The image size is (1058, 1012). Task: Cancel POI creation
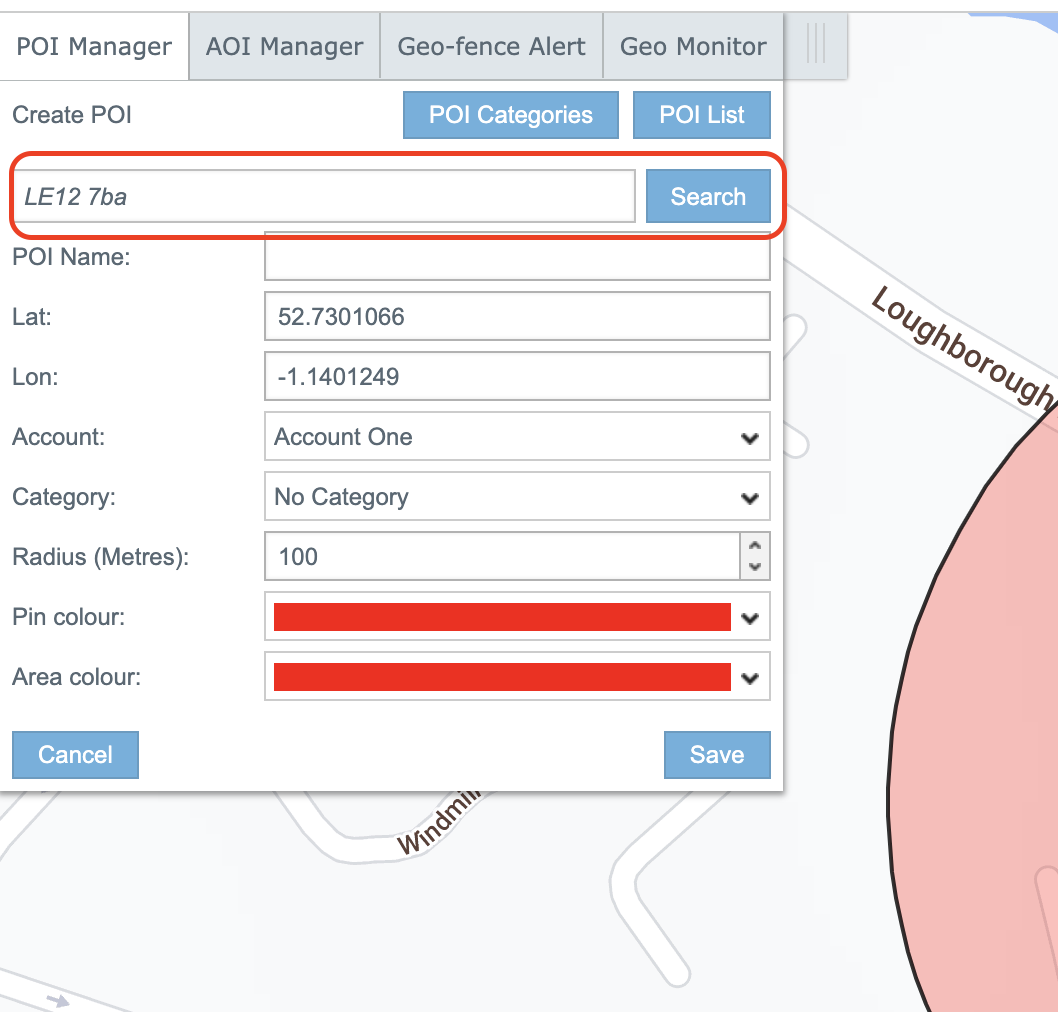click(75, 754)
